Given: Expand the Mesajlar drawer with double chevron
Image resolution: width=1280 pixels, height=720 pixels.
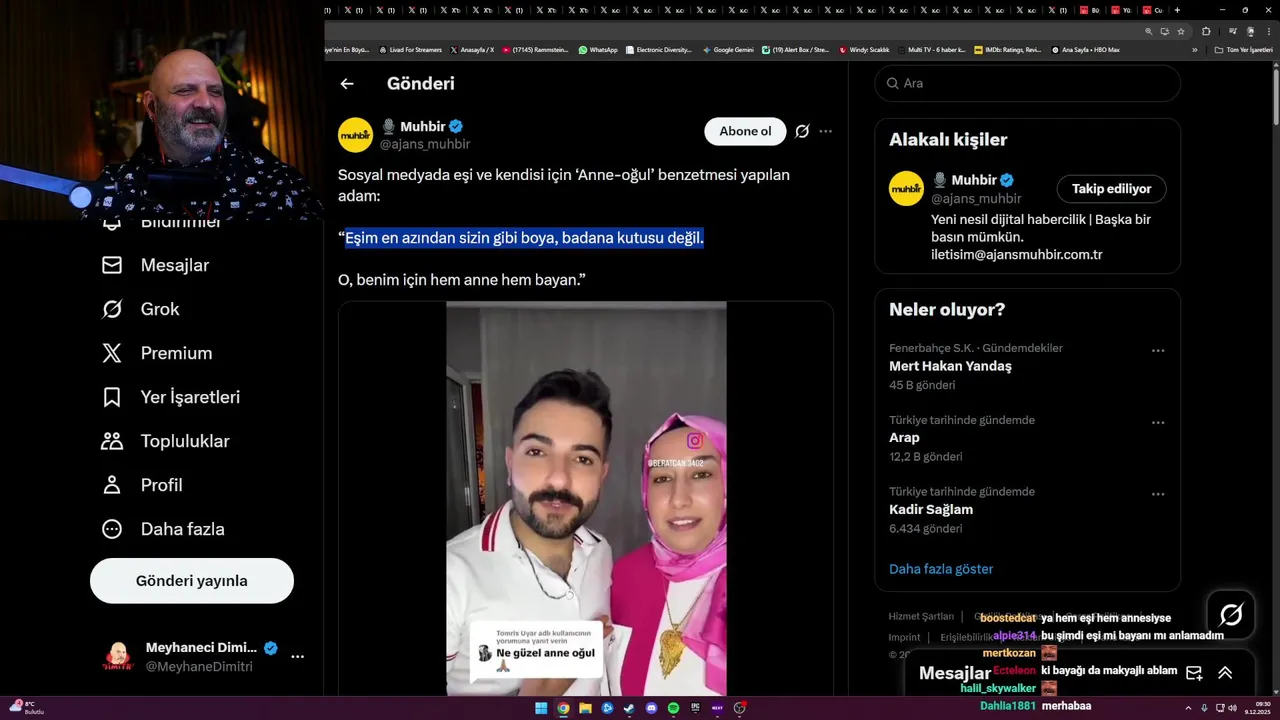Looking at the screenshot, I should click(1225, 673).
